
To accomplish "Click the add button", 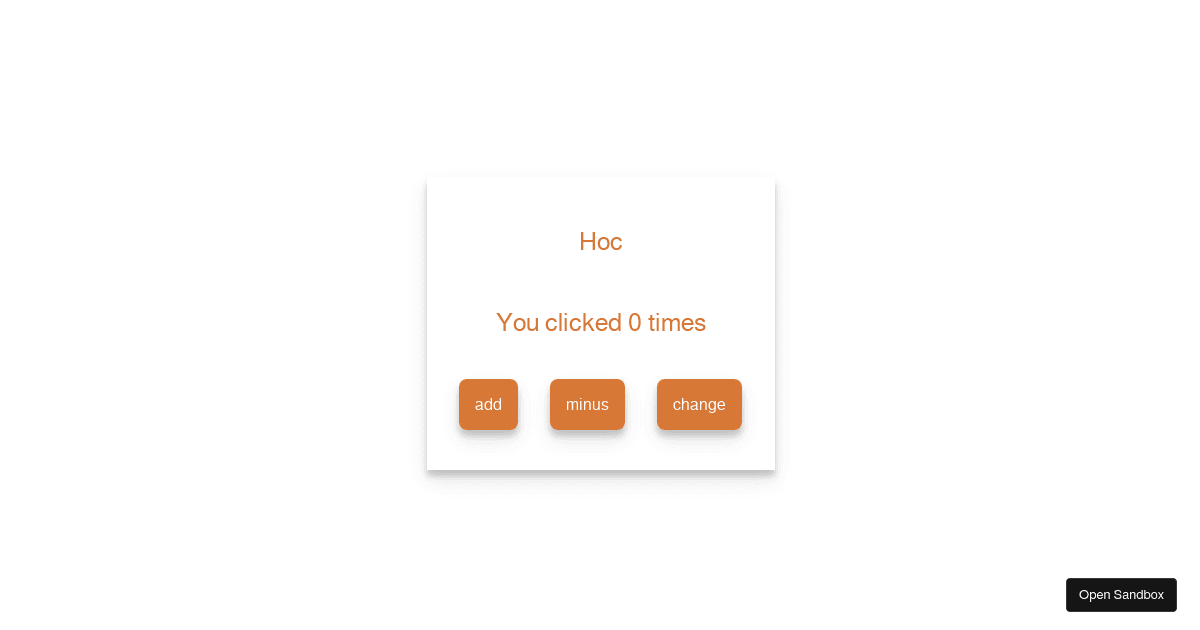I will tap(488, 404).
